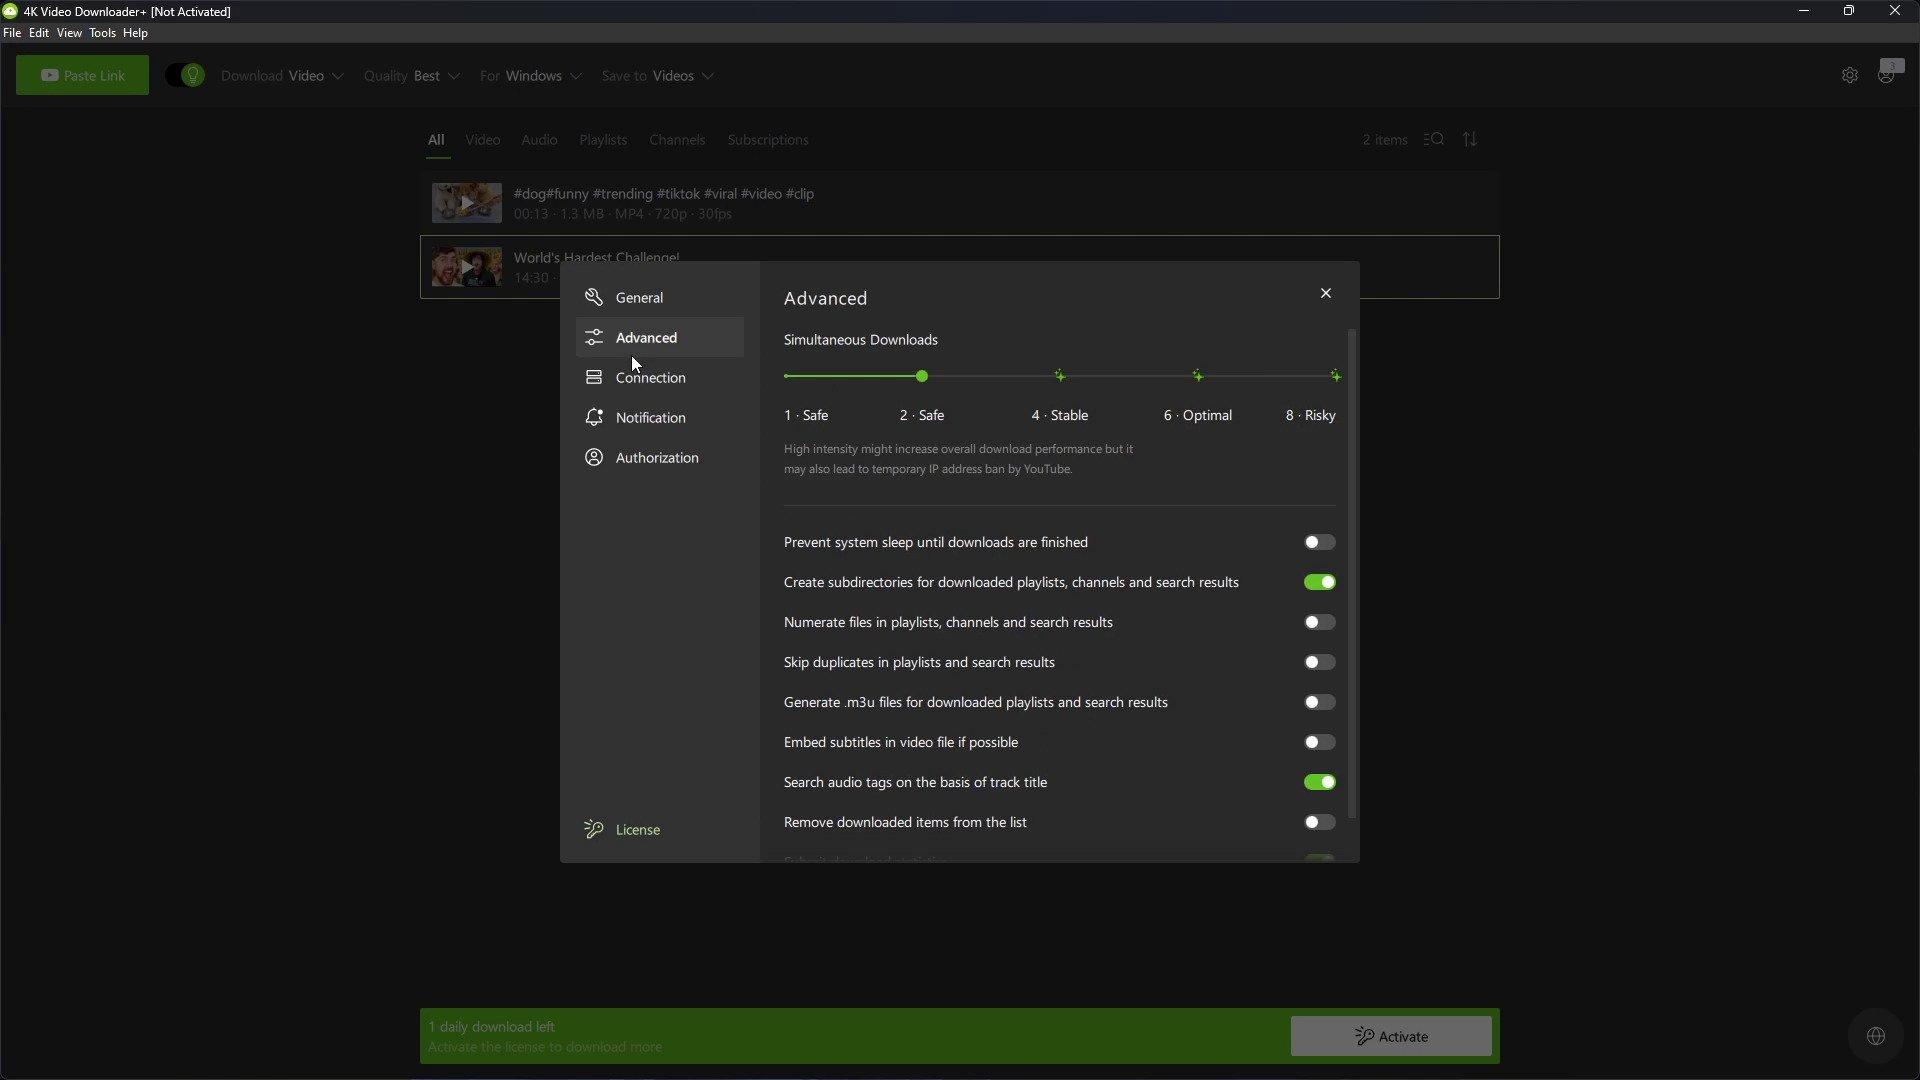Open the License section
The image size is (1920, 1080).
(x=622, y=829)
